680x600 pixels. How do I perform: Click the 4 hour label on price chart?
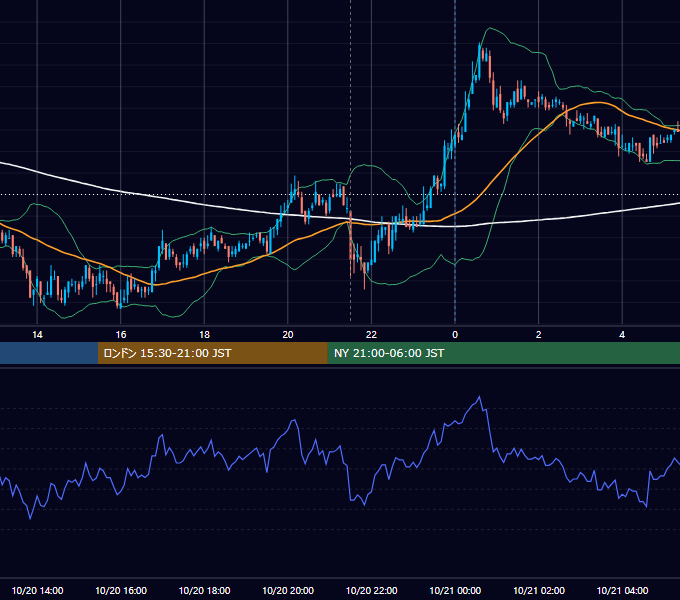pos(622,334)
